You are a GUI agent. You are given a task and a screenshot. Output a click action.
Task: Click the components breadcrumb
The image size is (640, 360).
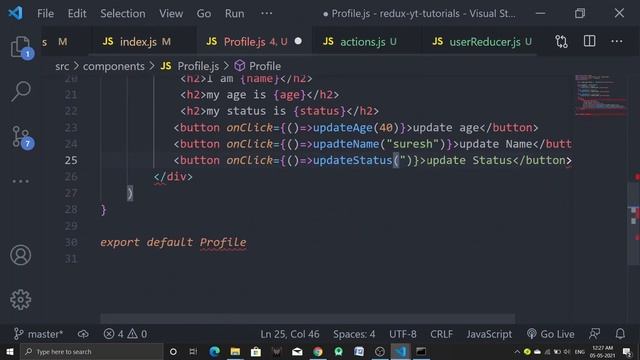point(113,66)
